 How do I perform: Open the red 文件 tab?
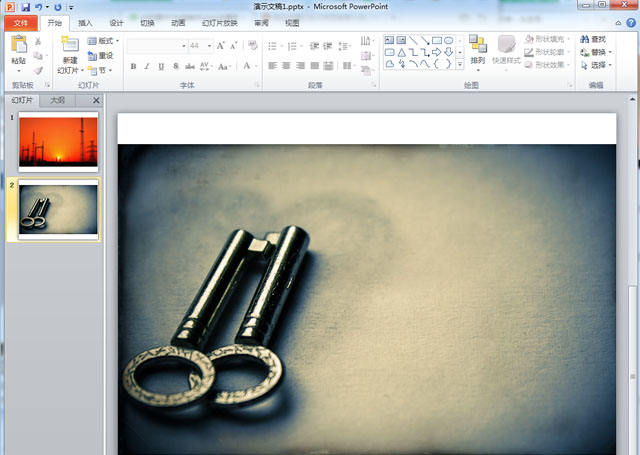21,23
